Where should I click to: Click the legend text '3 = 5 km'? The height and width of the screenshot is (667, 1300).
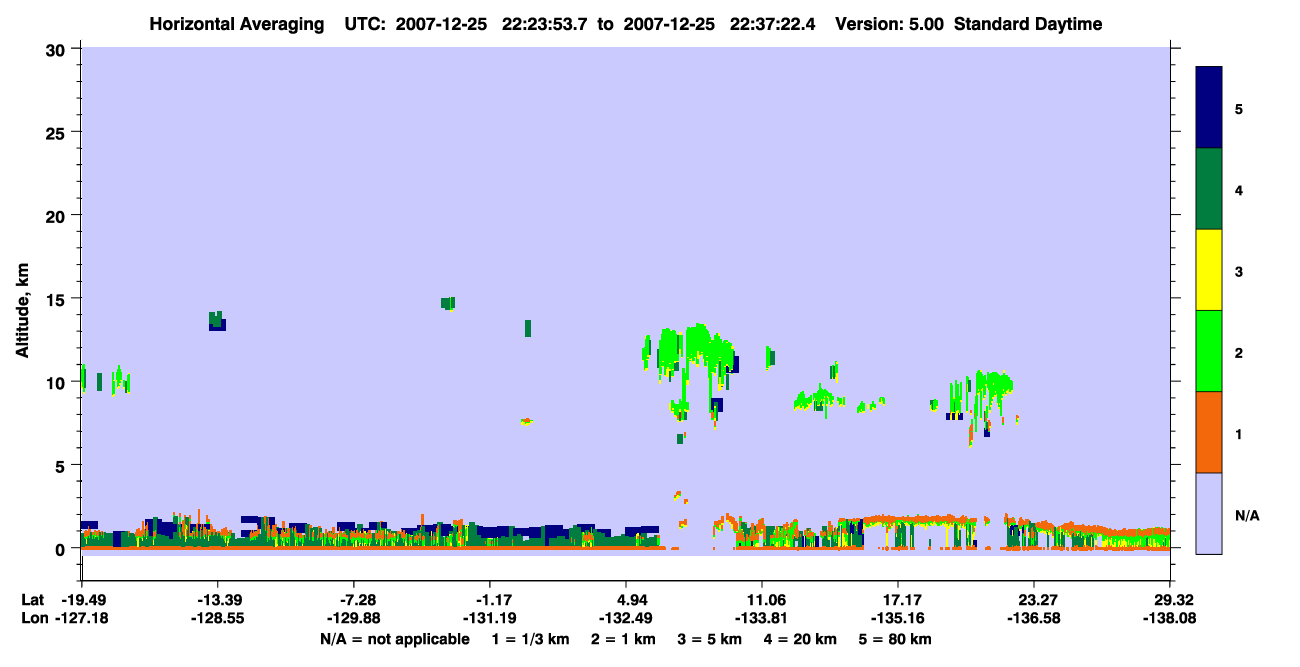coord(710,639)
